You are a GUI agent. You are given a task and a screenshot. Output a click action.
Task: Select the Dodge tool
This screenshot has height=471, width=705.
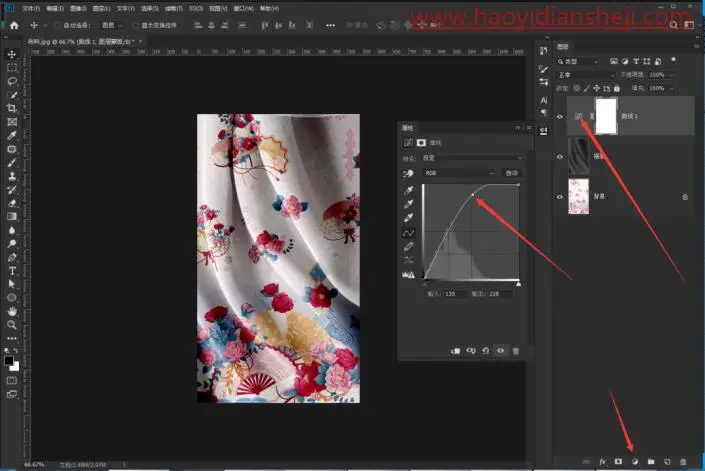coord(12,244)
